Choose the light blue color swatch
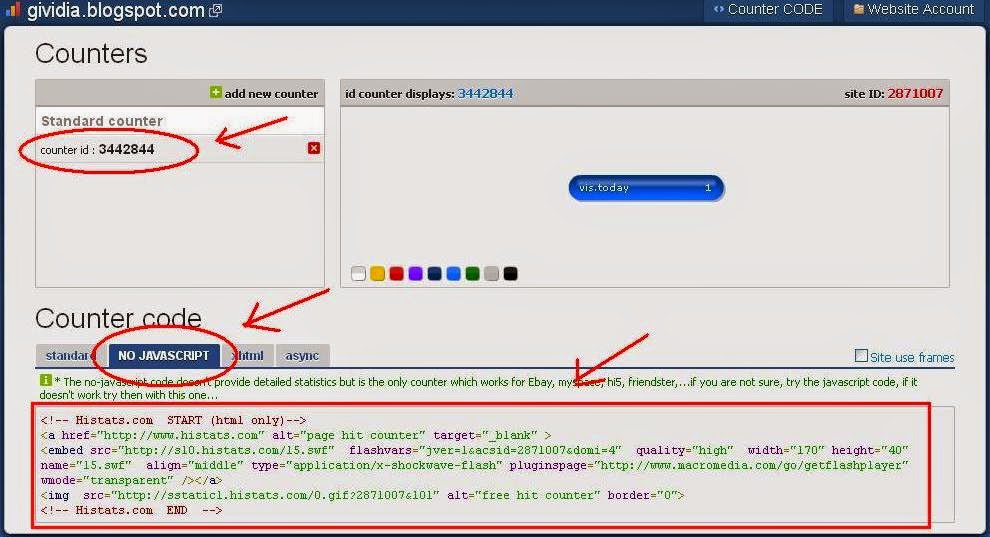This screenshot has height=537, width=990. [x=453, y=273]
